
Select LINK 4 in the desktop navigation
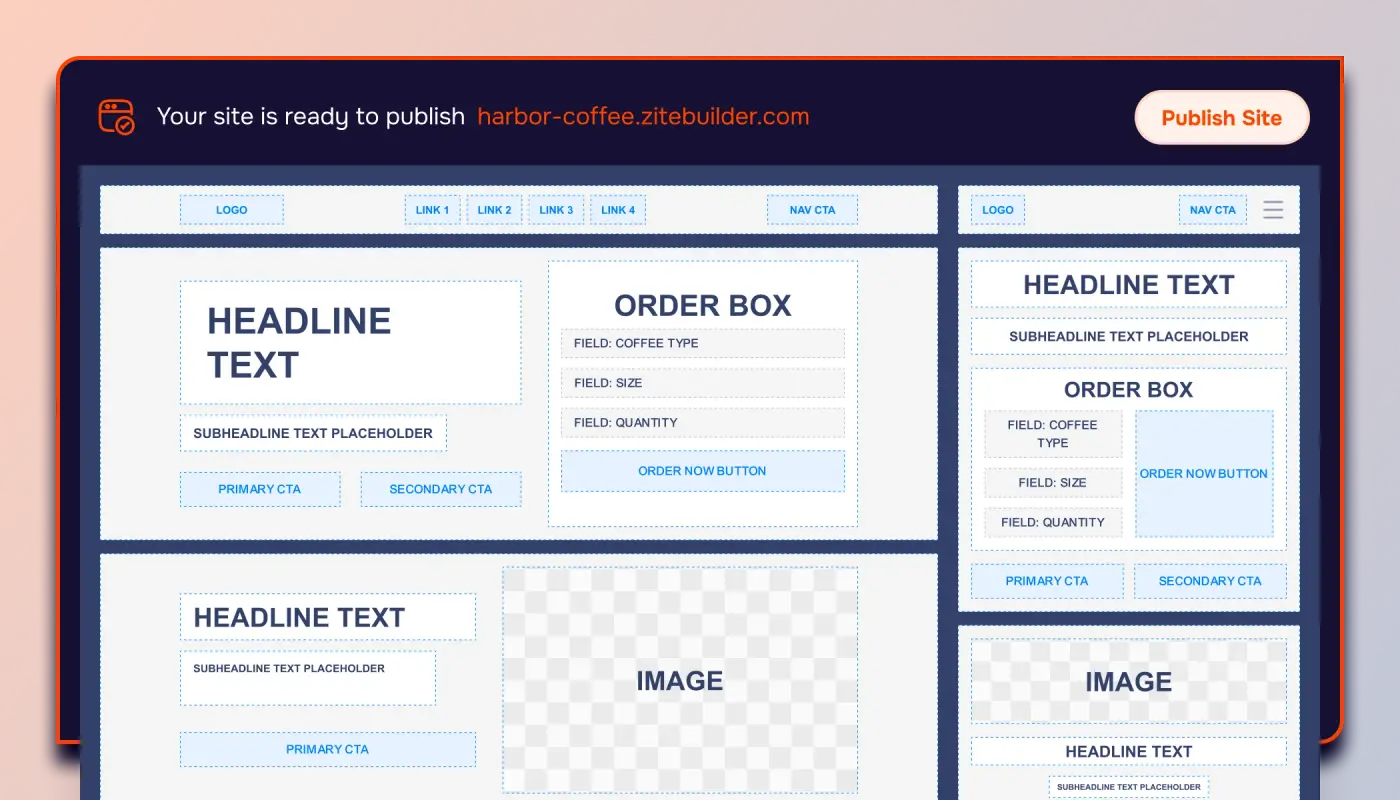point(619,210)
